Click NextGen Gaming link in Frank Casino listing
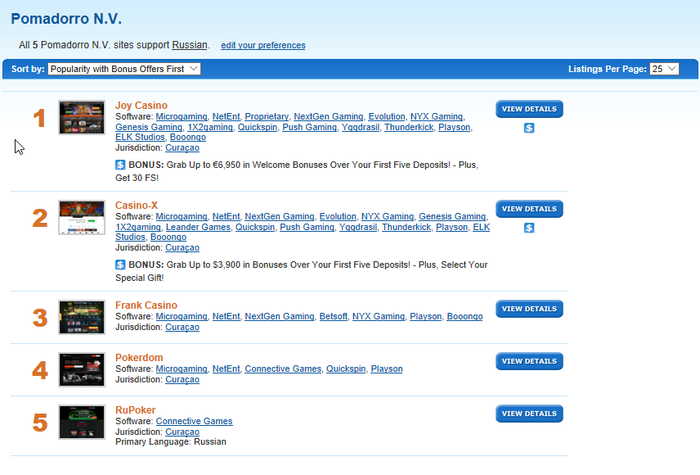Viewport: 700px width, 475px height. [279, 317]
